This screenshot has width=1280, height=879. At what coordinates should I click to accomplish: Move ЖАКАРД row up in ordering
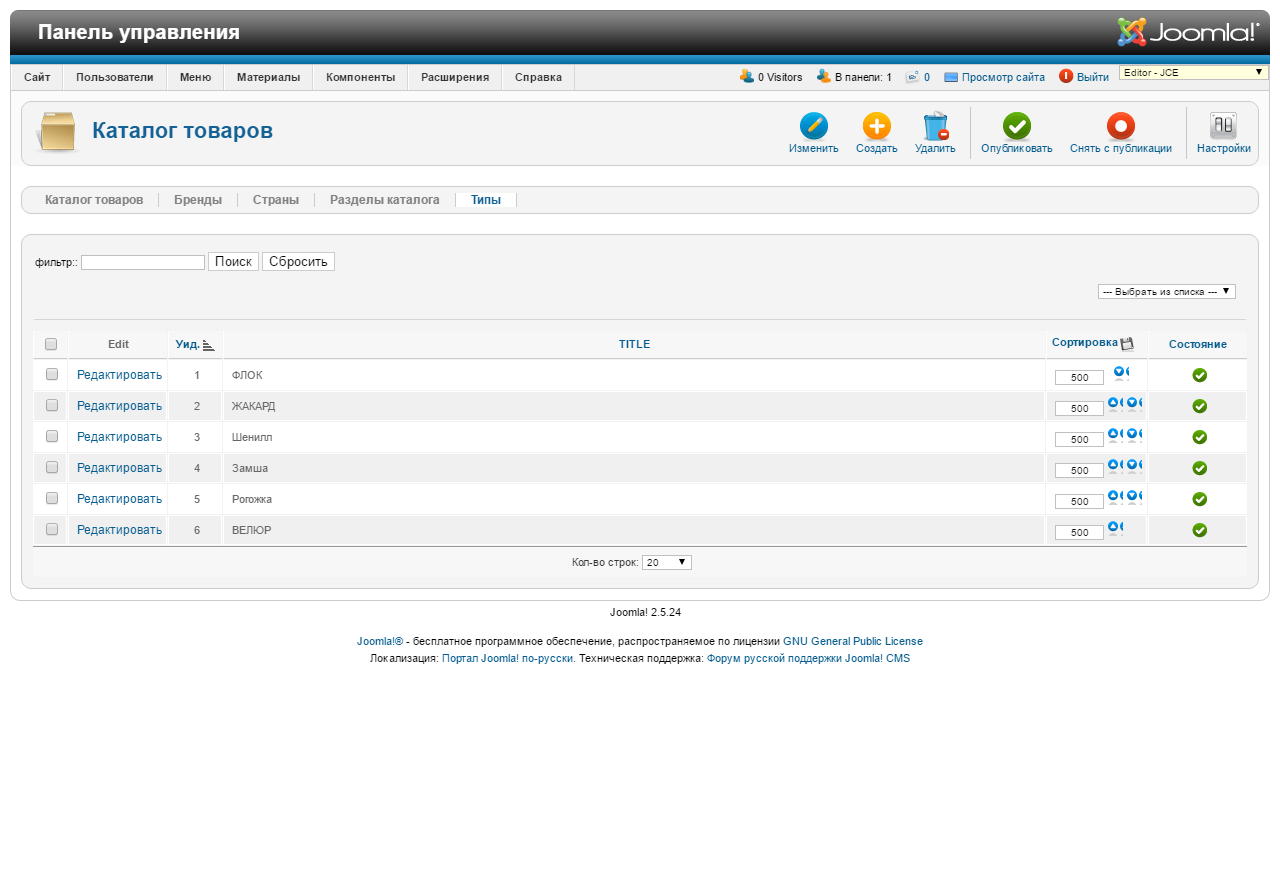click(x=1114, y=404)
